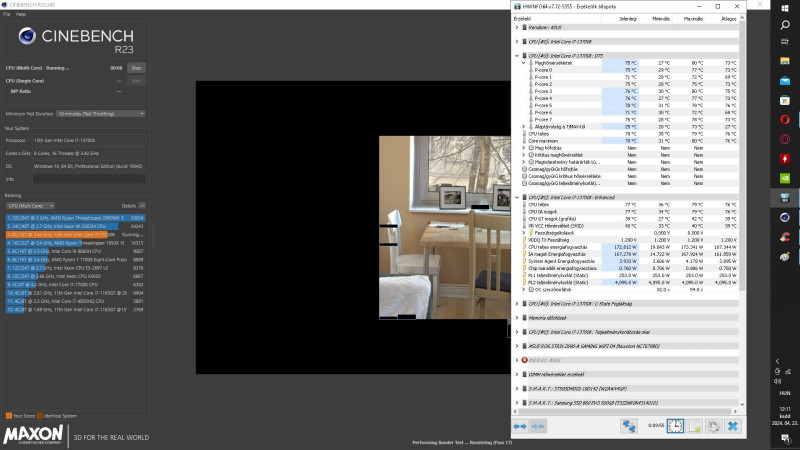Click the red lightning app icon on taskbar
The width and height of the screenshot is (800, 450).
[785, 159]
